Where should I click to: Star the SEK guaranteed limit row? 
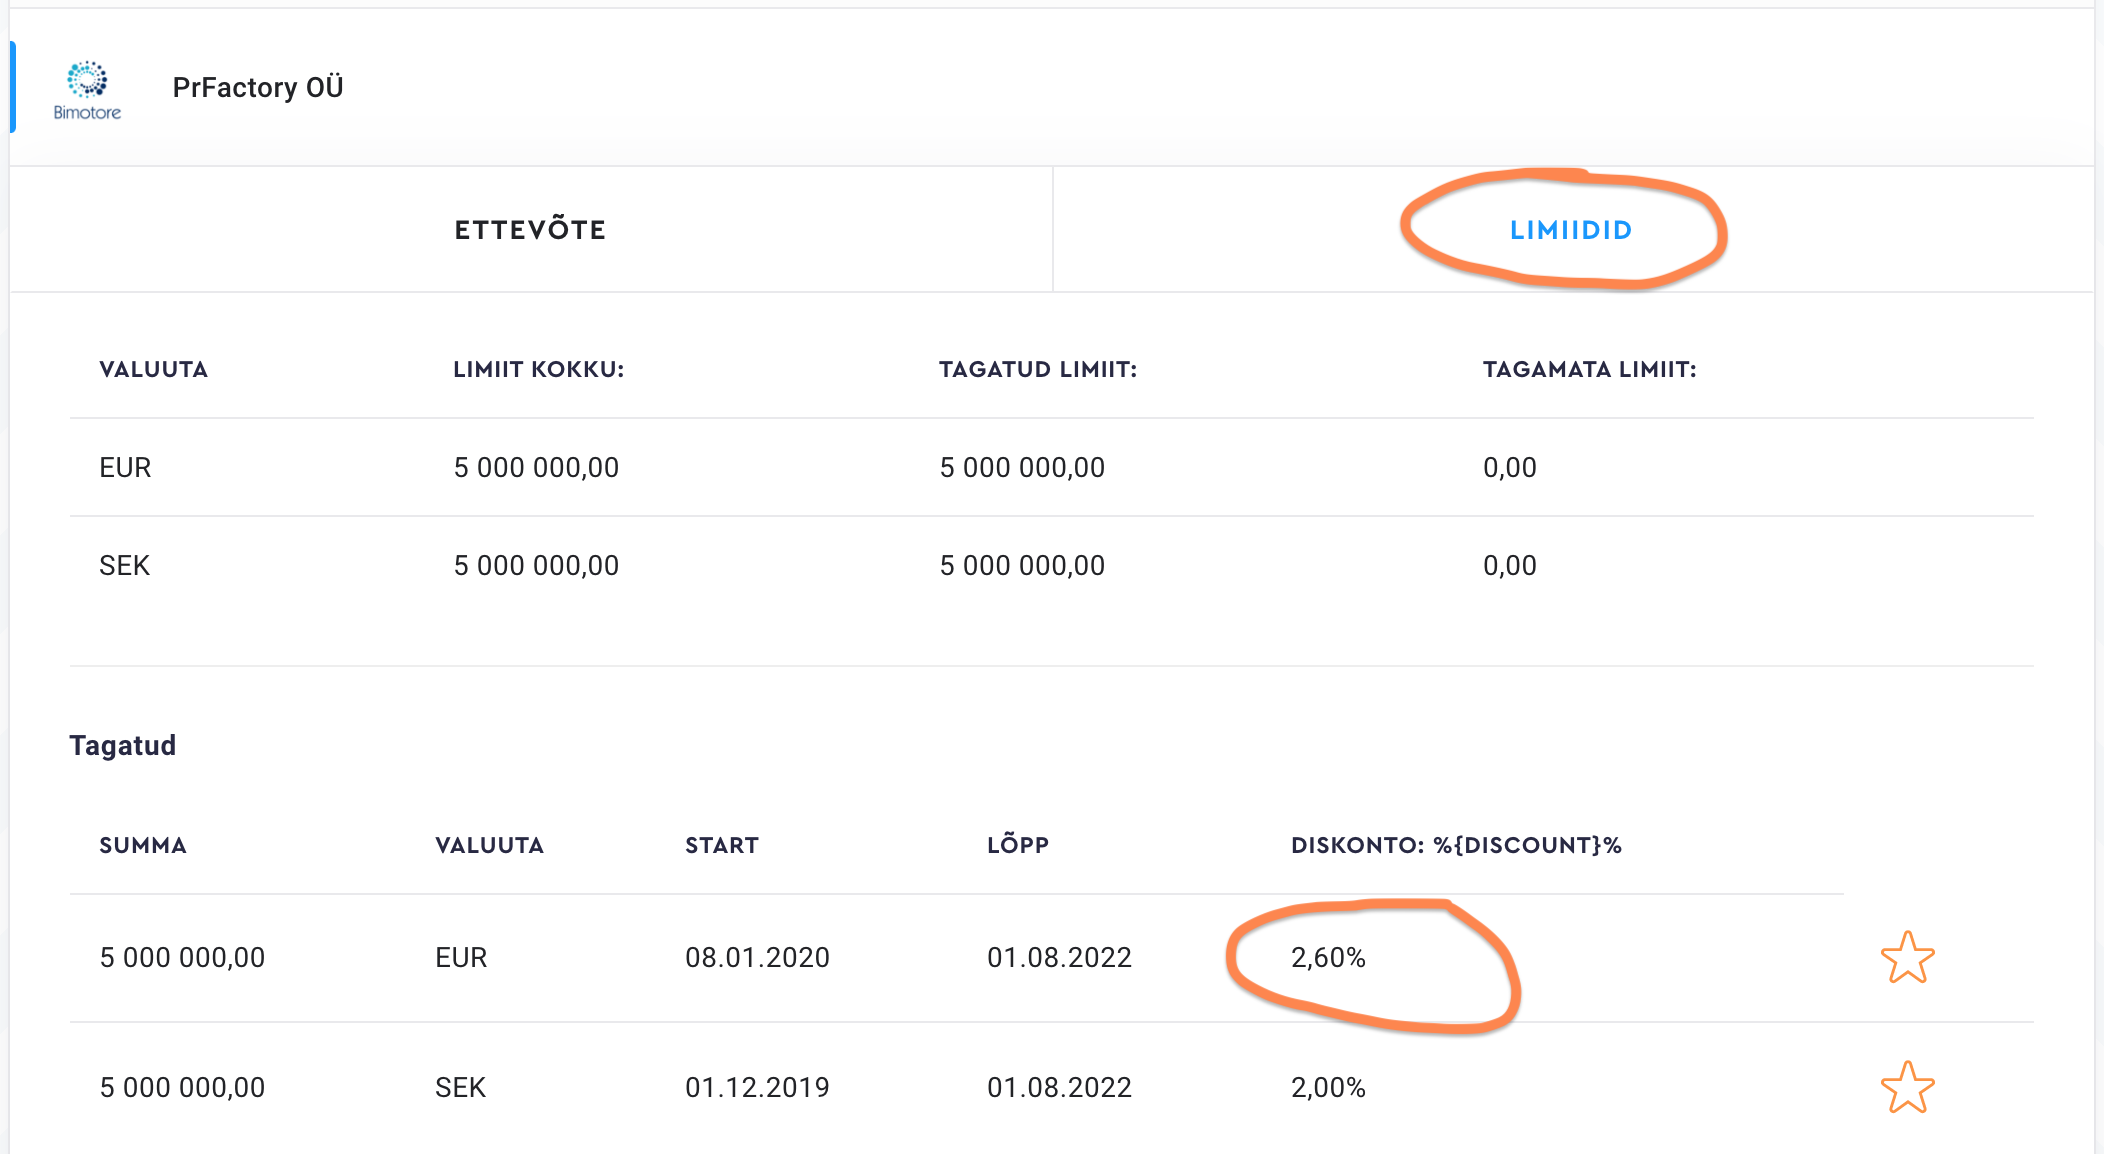1907,1088
